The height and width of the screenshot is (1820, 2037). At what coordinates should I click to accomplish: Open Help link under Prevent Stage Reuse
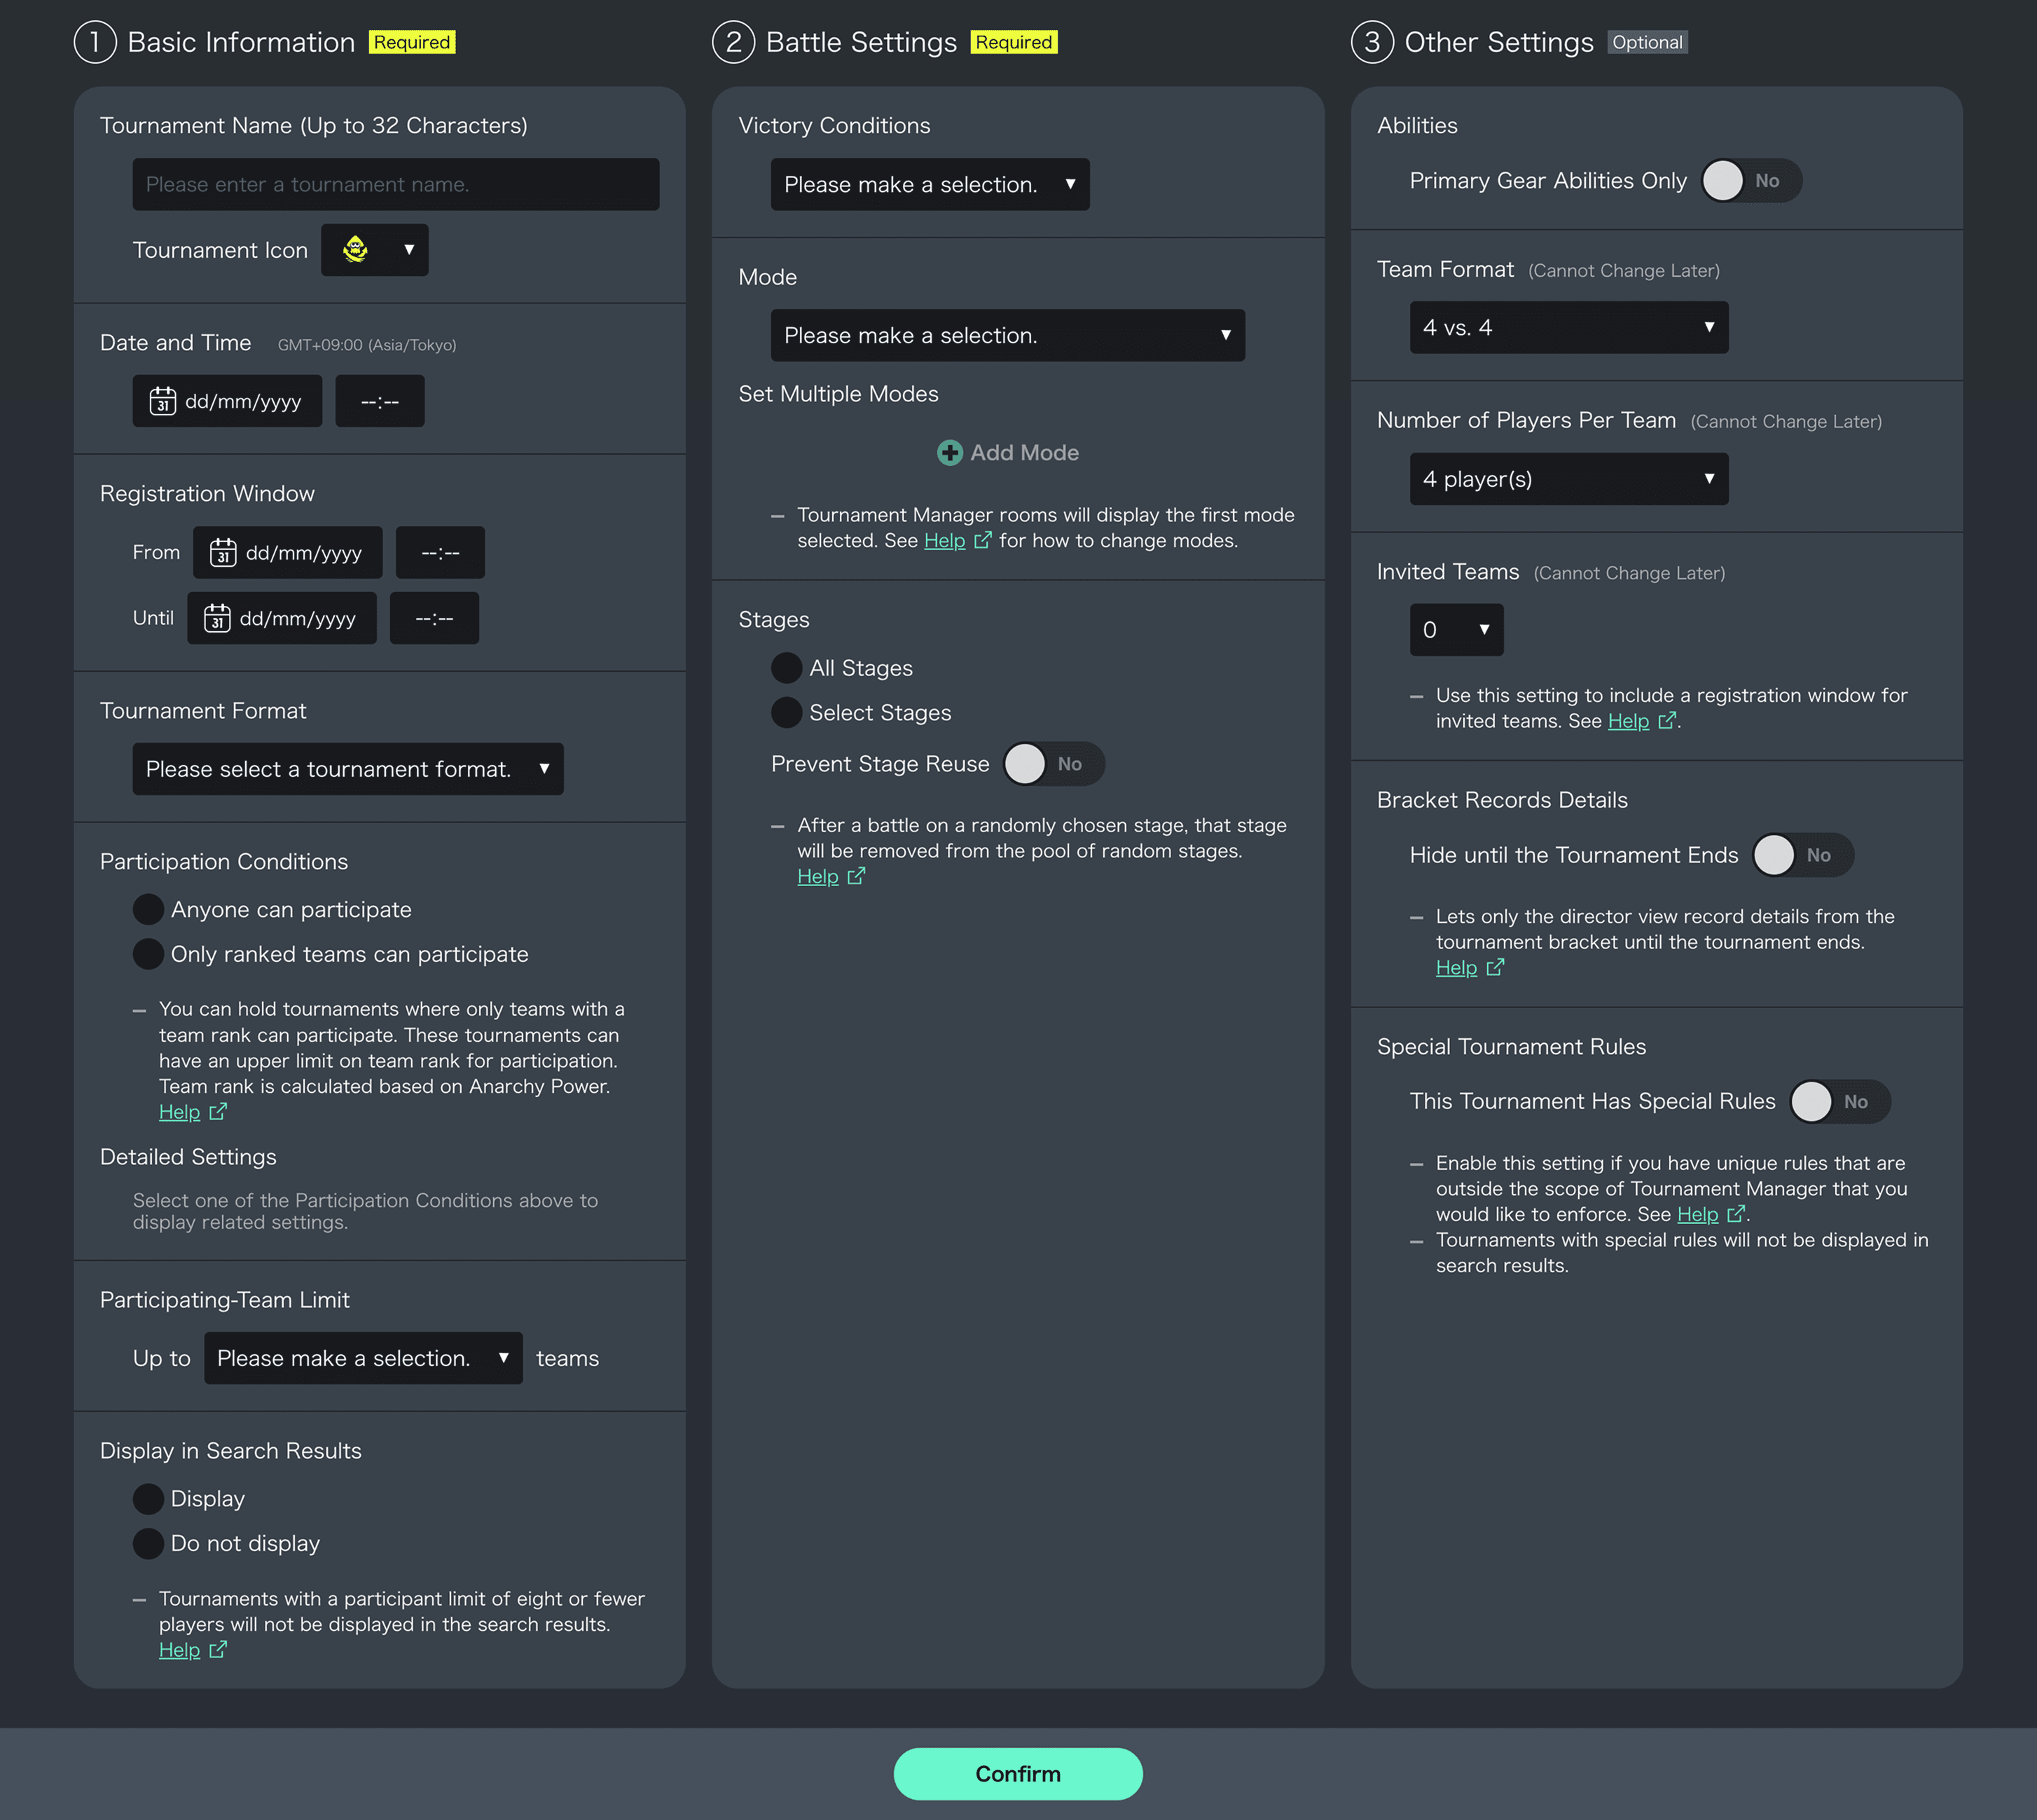pos(817,877)
